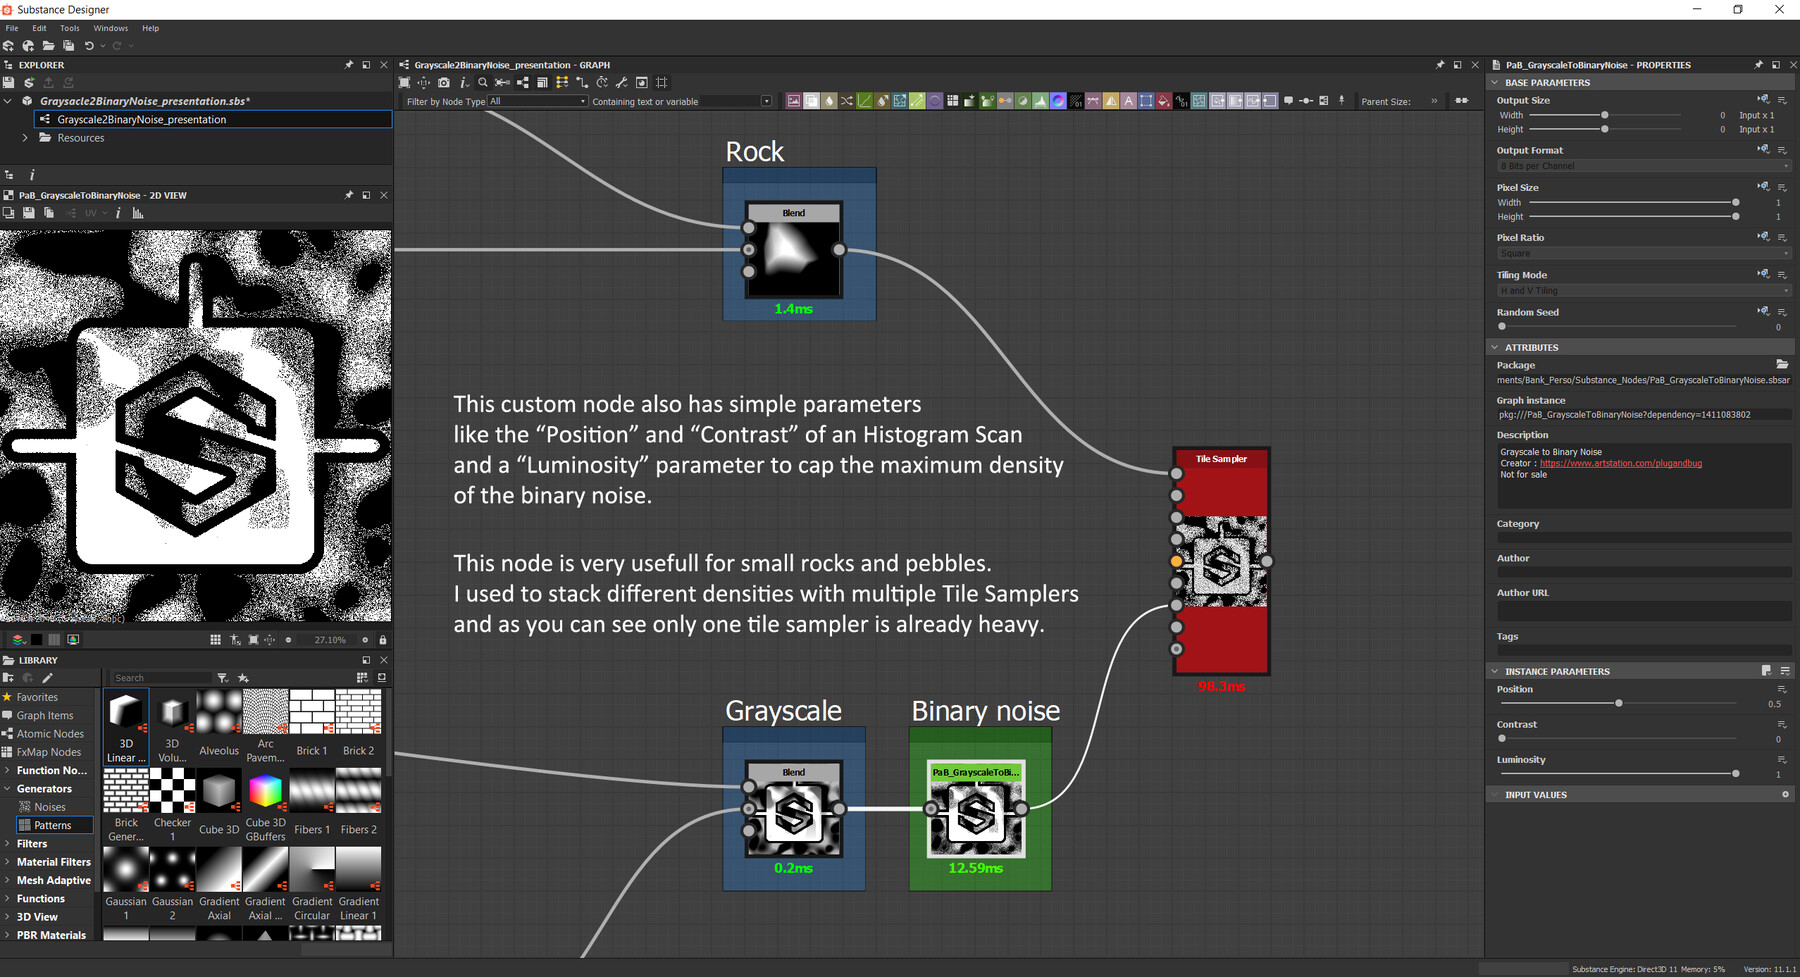
Task: Open the Edit menu
Action: [39, 28]
